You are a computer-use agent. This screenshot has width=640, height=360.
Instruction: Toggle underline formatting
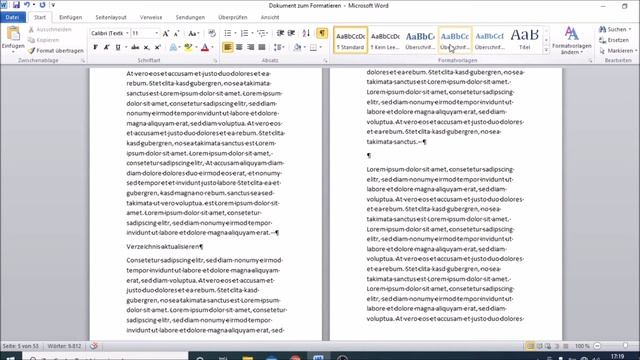pyautogui.click(x=118, y=47)
